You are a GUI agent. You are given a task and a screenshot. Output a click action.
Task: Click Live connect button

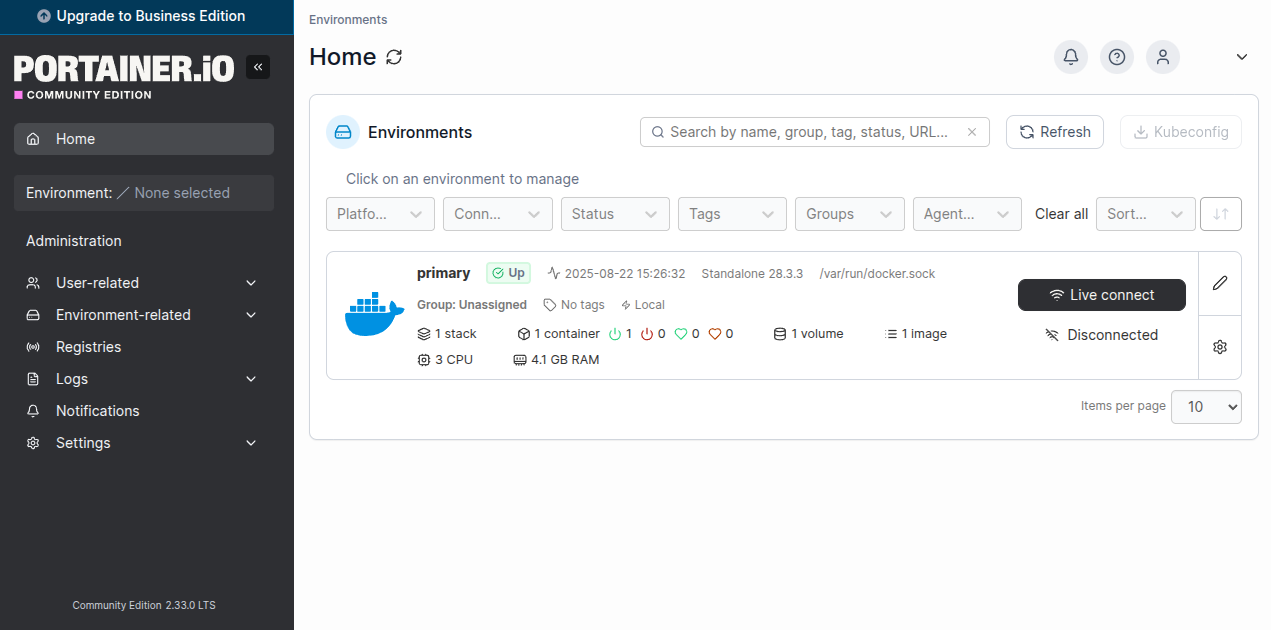pos(1102,295)
